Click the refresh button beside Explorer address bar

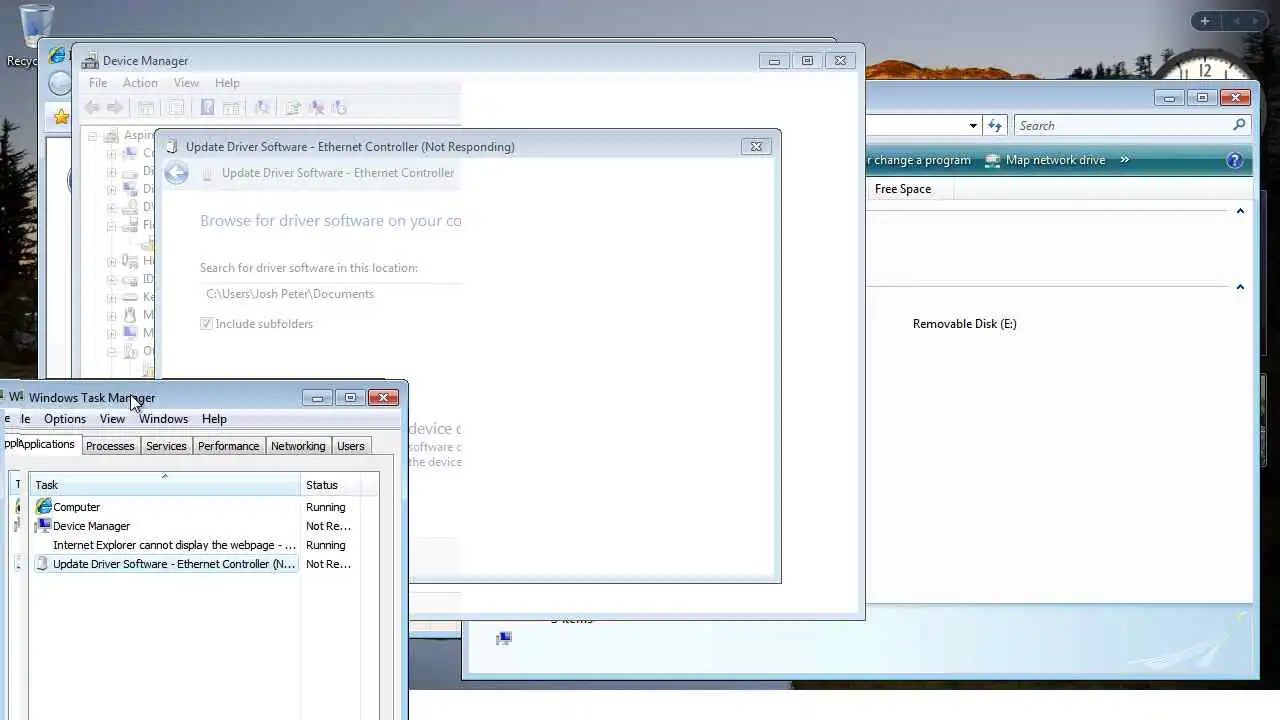click(x=994, y=125)
